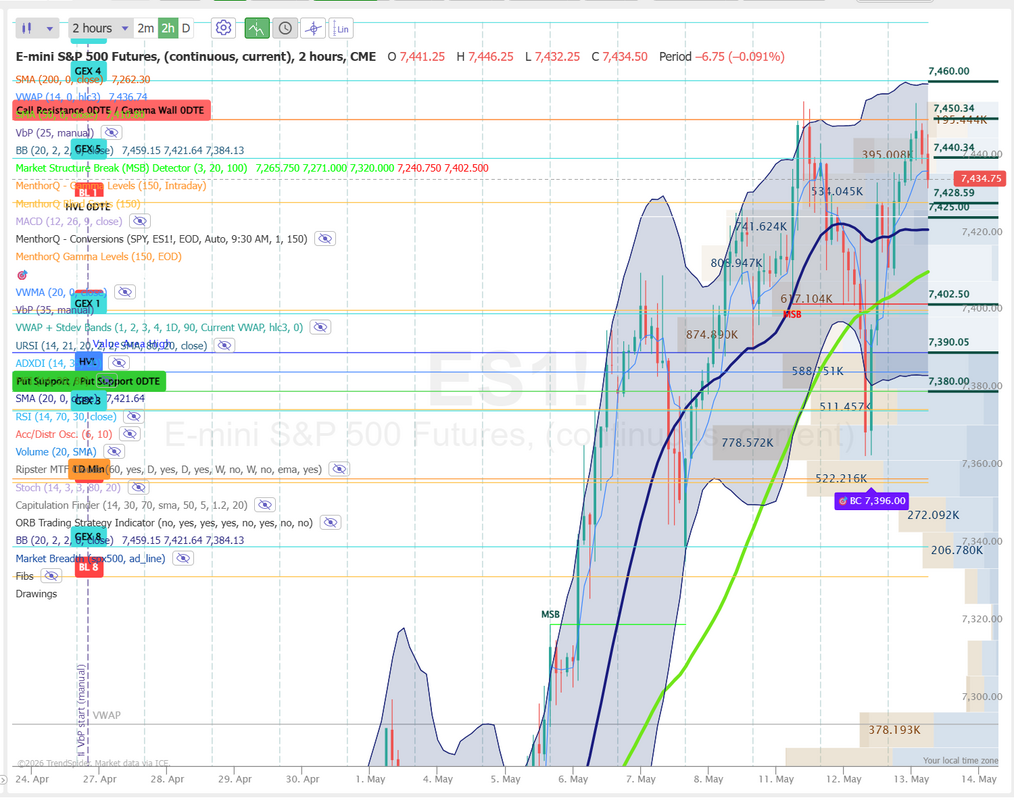Click the current price tag 7,434.75
Image resolution: width=1014 pixels, height=800 pixels.
(980, 178)
